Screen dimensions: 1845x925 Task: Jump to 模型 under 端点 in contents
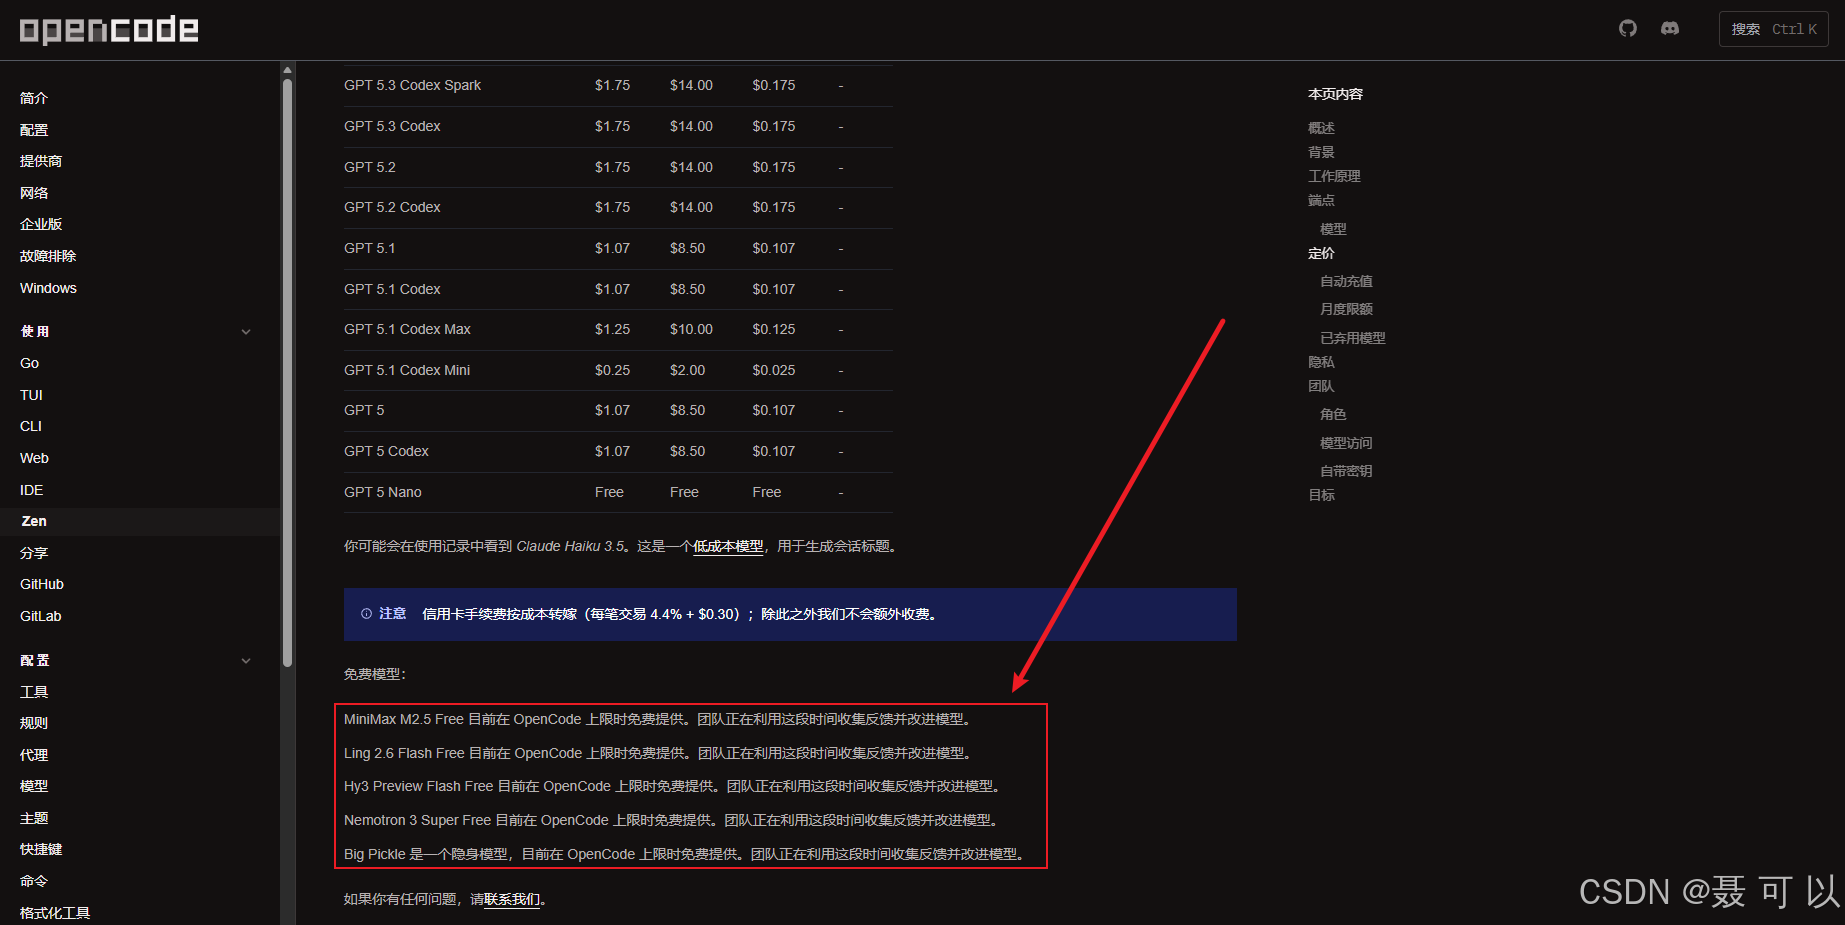pos(1333,229)
